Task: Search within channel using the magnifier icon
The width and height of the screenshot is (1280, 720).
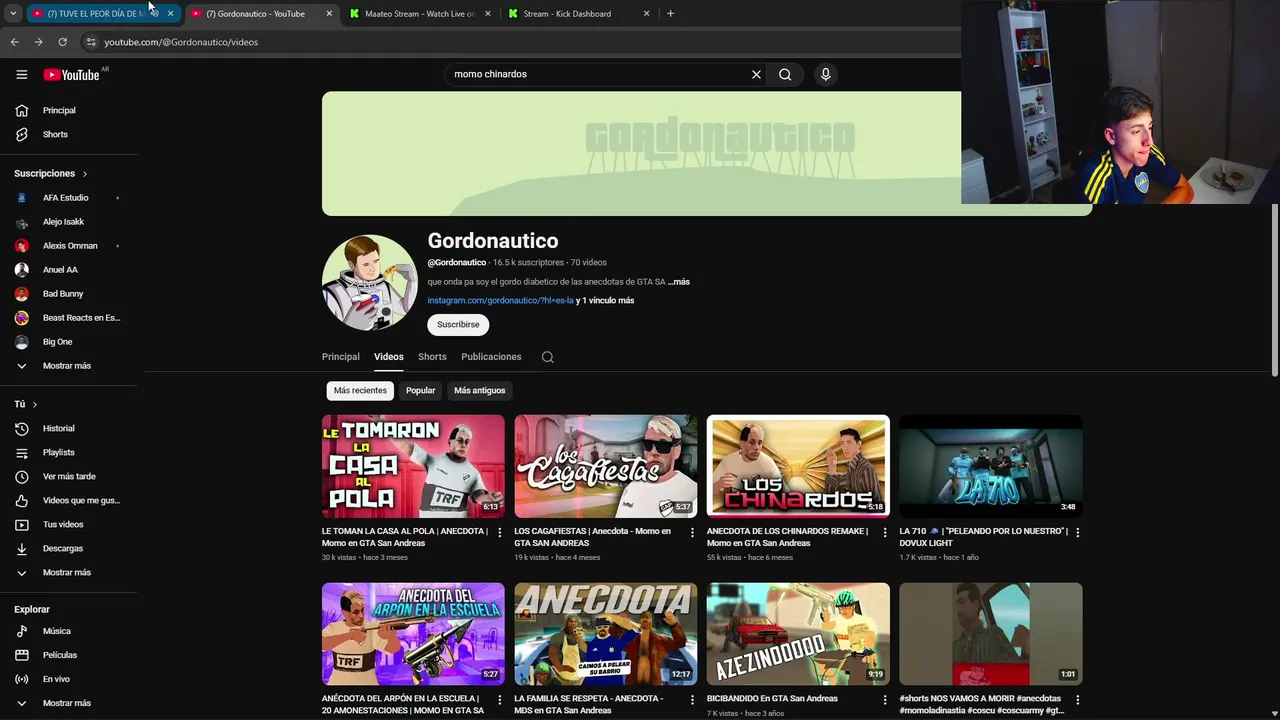Action: (547, 357)
